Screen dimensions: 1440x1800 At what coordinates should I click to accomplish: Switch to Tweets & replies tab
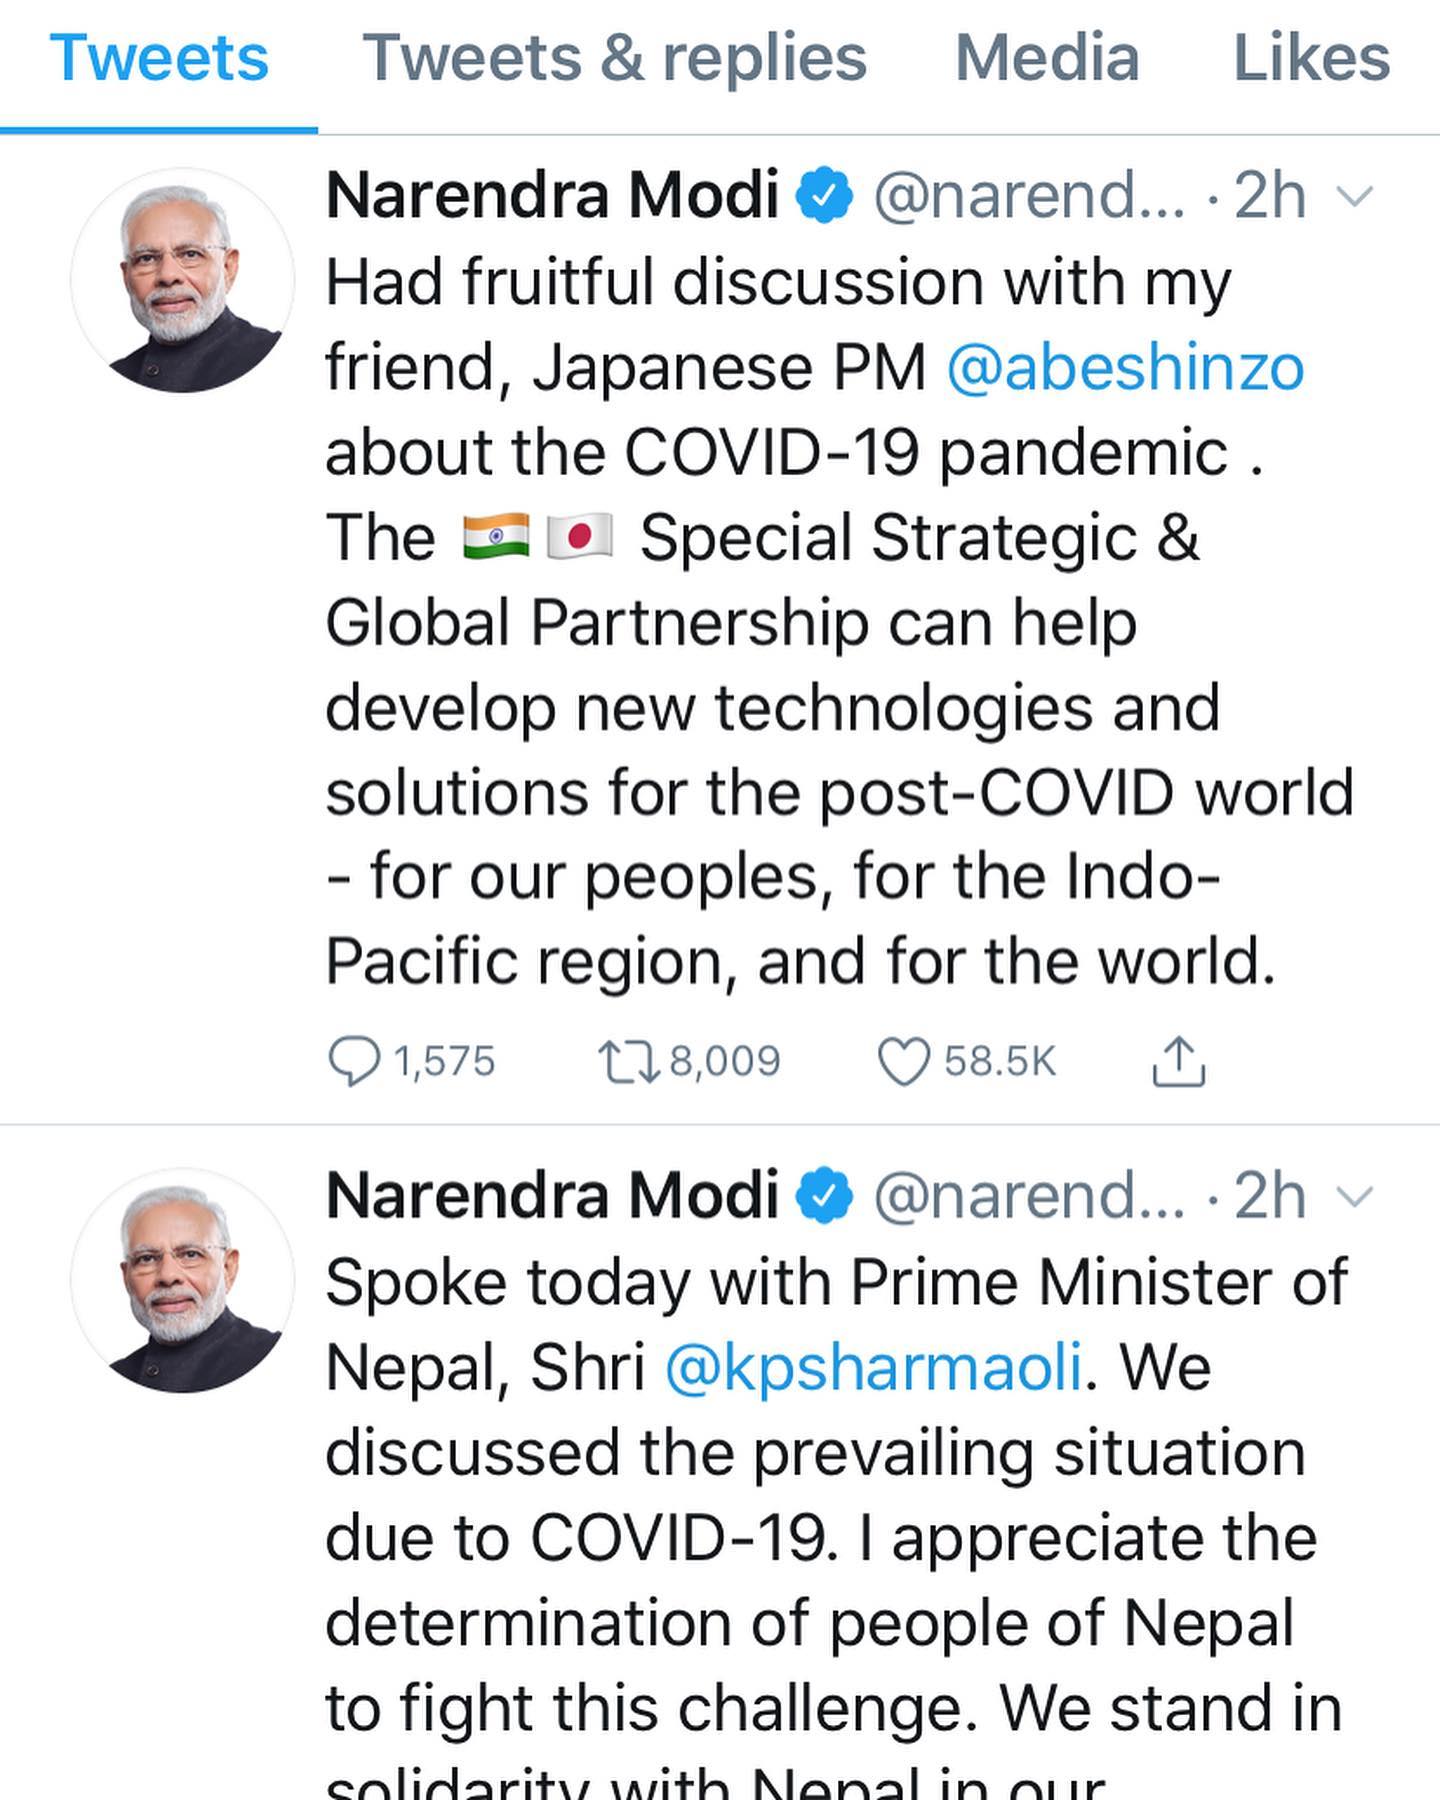(614, 58)
